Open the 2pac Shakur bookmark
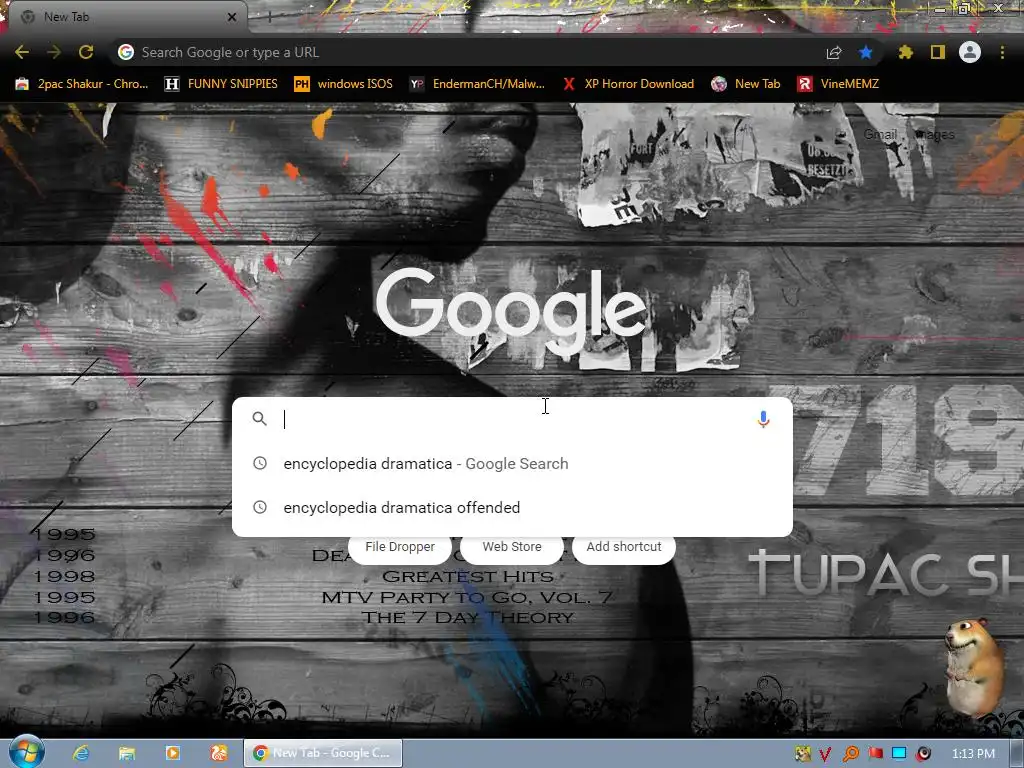Image resolution: width=1024 pixels, height=768 pixels. [82, 84]
